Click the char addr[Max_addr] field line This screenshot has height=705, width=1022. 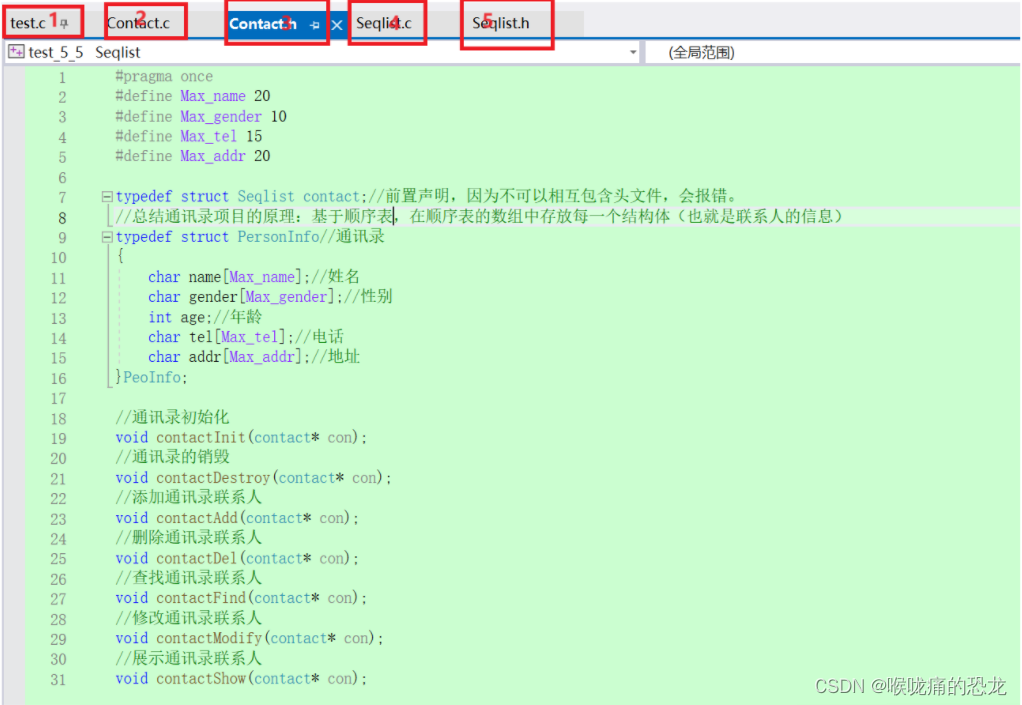pyautogui.click(x=254, y=357)
